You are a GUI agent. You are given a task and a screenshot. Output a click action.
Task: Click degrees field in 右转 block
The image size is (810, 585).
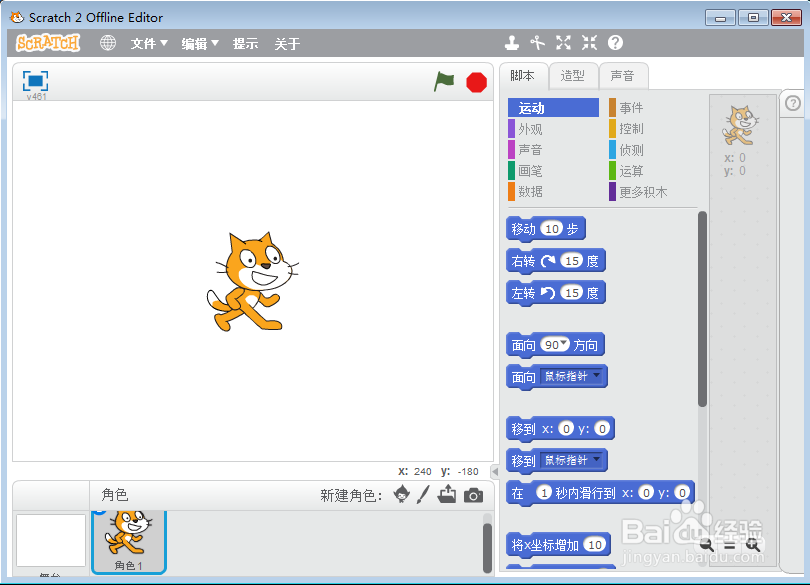pyautogui.click(x=572, y=260)
